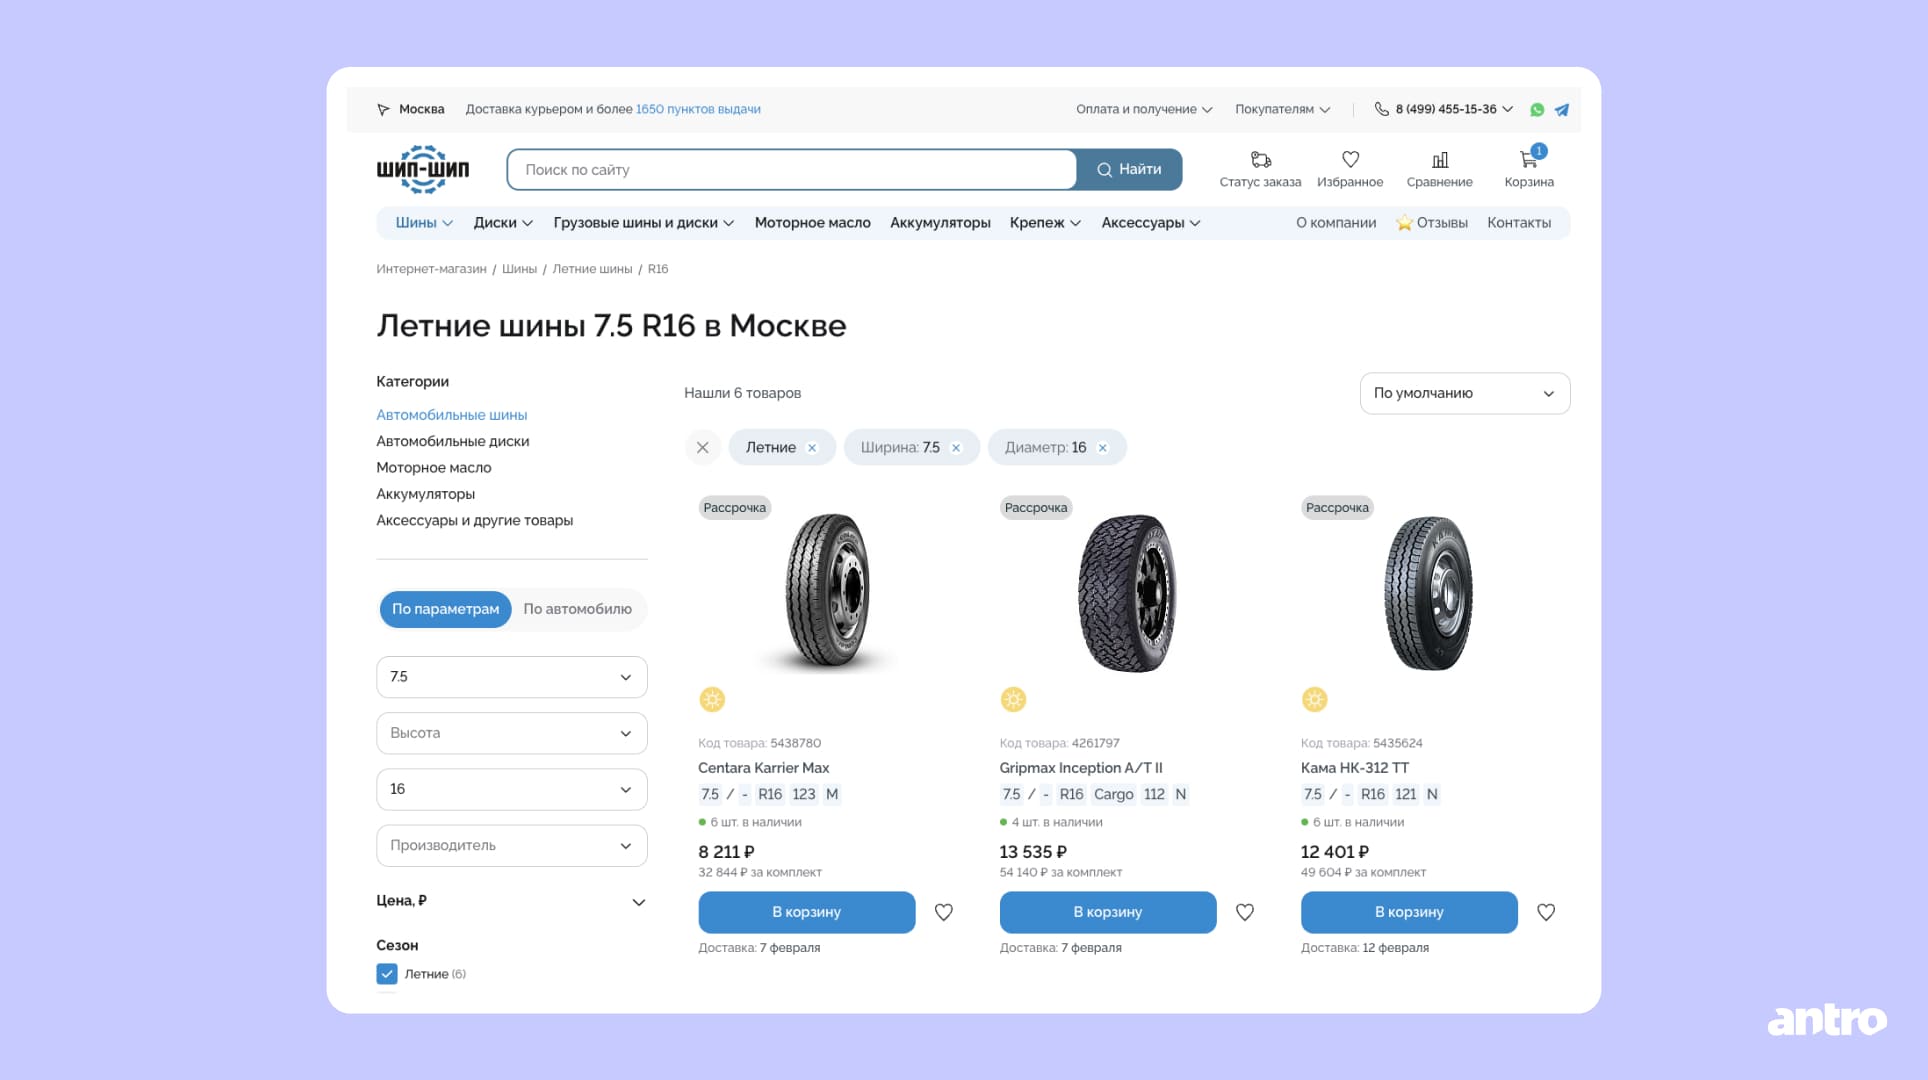Image resolution: width=1928 pixels, height=1080 pixels.
Task: Add Centara Karrier Max to favorites
Action: (x=943, y=912)
